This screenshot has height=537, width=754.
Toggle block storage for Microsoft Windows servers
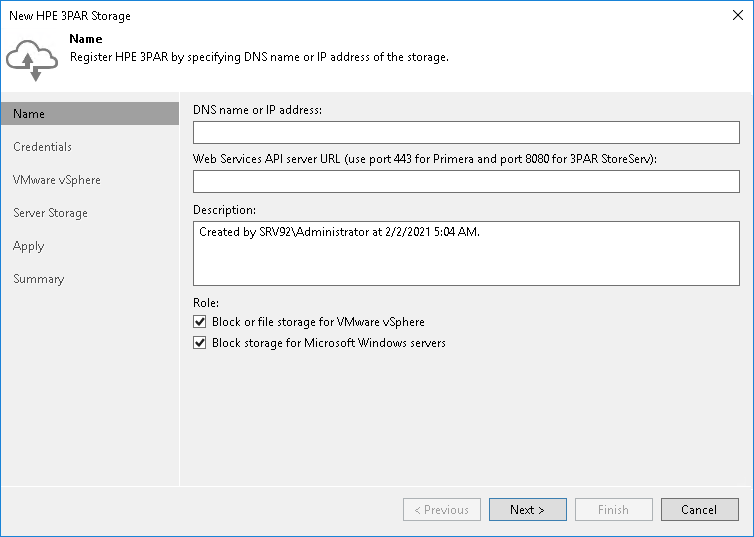coord(201,343)
